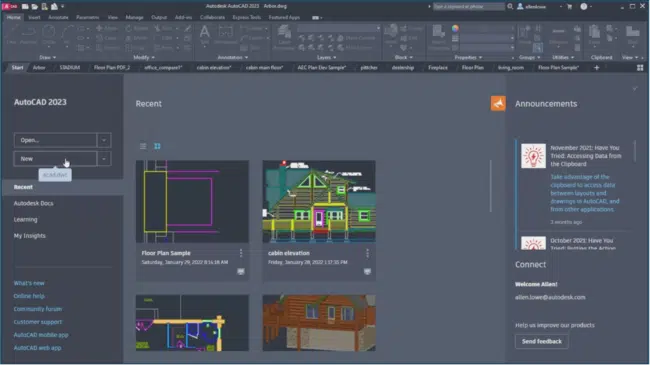Click the New file icon in quick access toolbar
The image size is (650, 365).
click(x=25, y=6)
